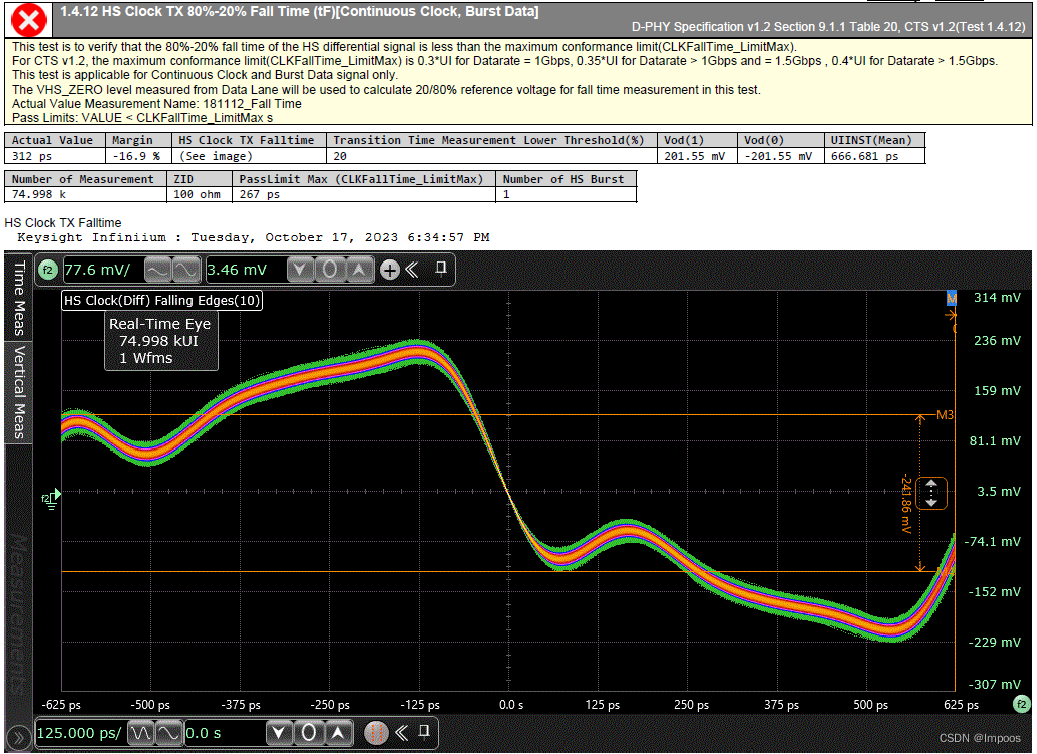Click the round timebase reference icon
The height and width of the screenshot is (754, 1037).
376,733
